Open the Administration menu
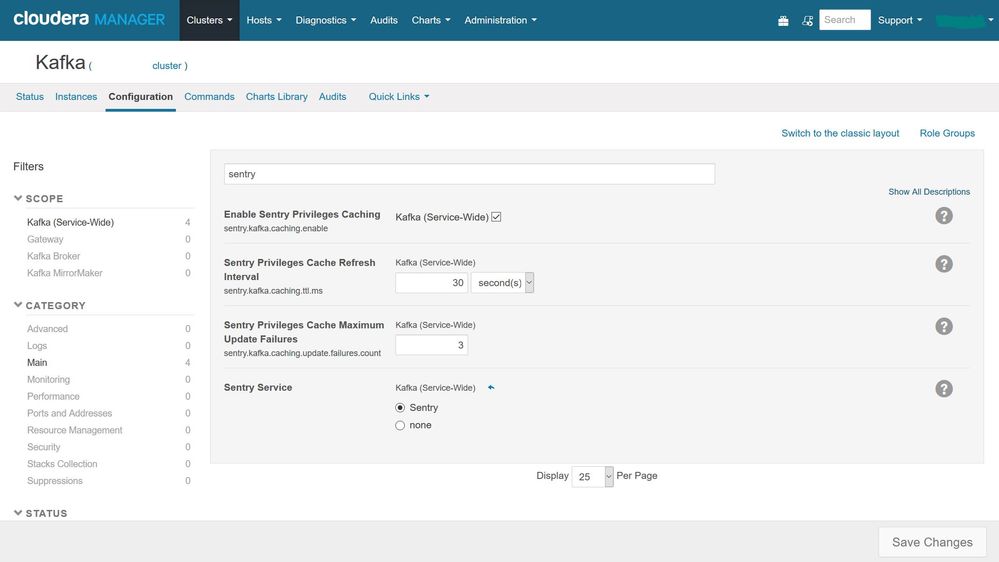Screen dimensions: 999x562 pyautogui.click(x=500, y=20)
